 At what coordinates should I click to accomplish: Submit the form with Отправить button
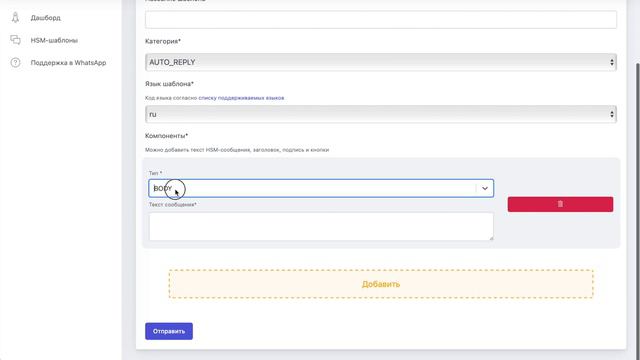click(169, 331)
